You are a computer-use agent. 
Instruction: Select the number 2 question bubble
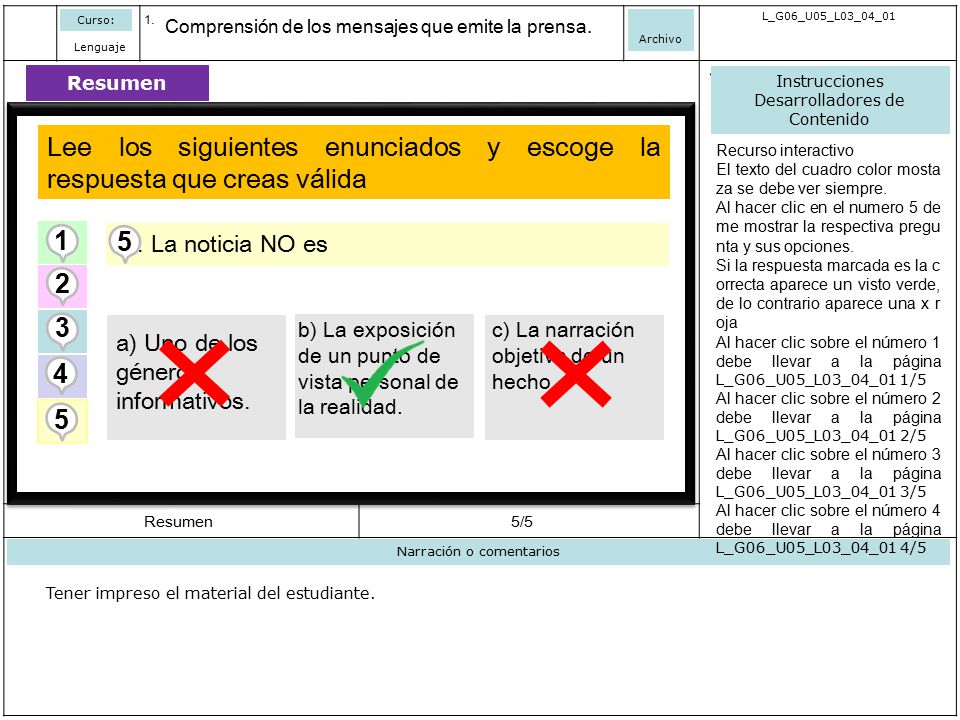62,287
